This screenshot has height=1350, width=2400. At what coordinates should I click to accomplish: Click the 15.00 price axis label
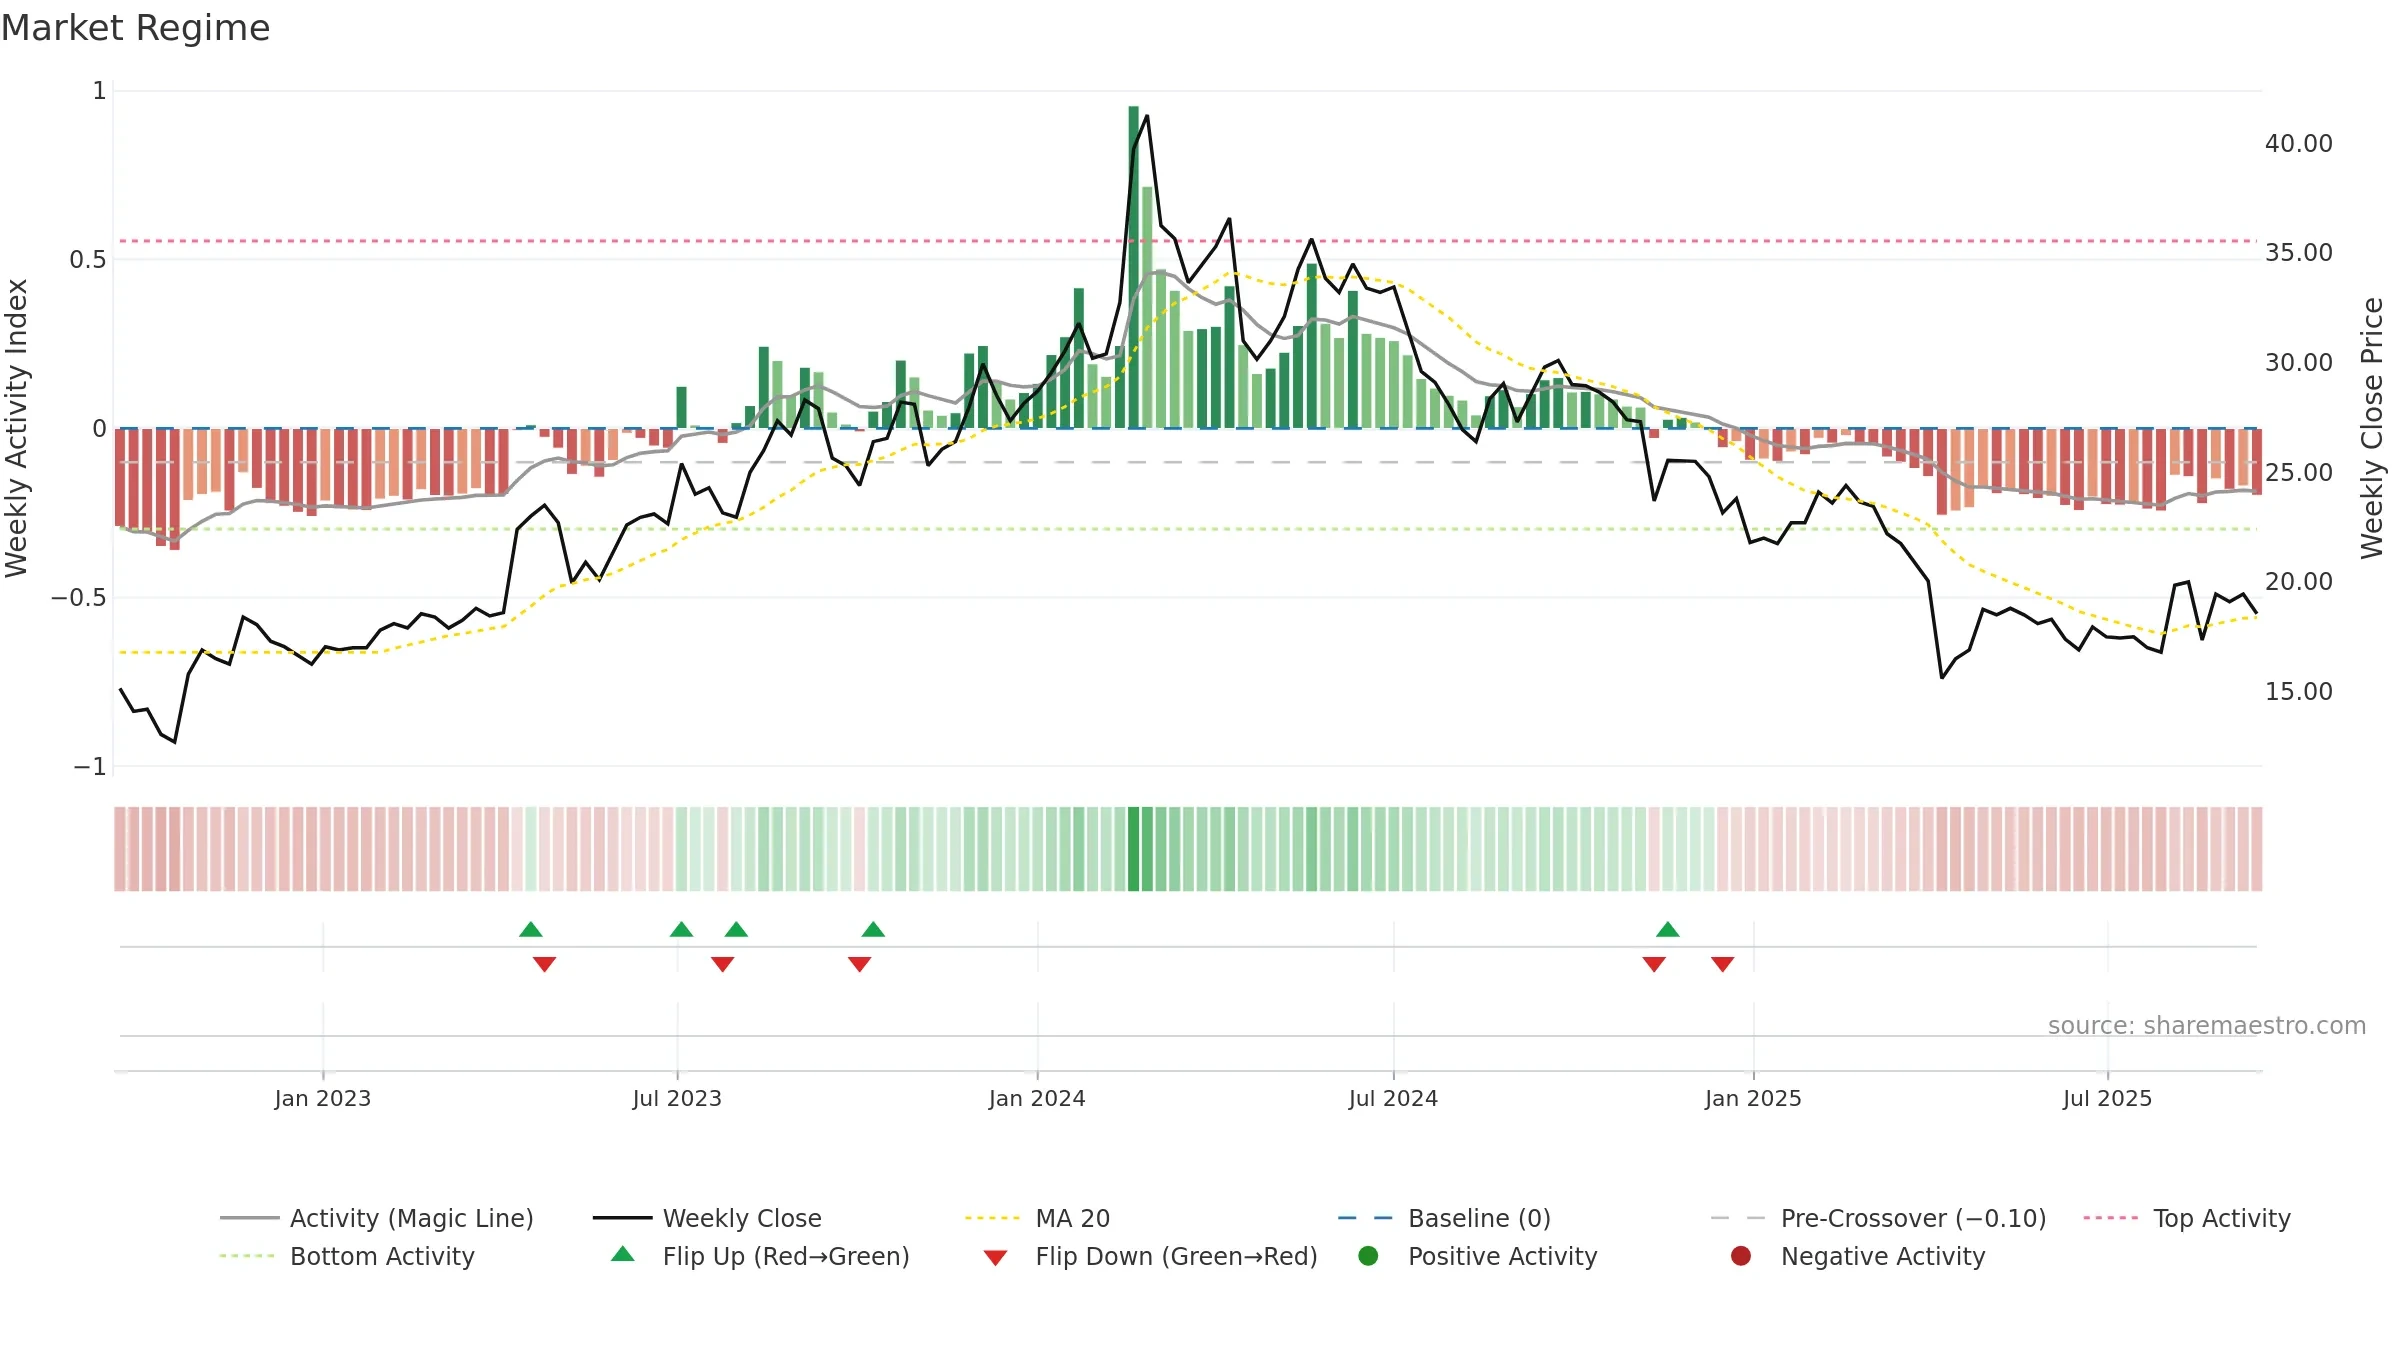[x=2299, y=692]
